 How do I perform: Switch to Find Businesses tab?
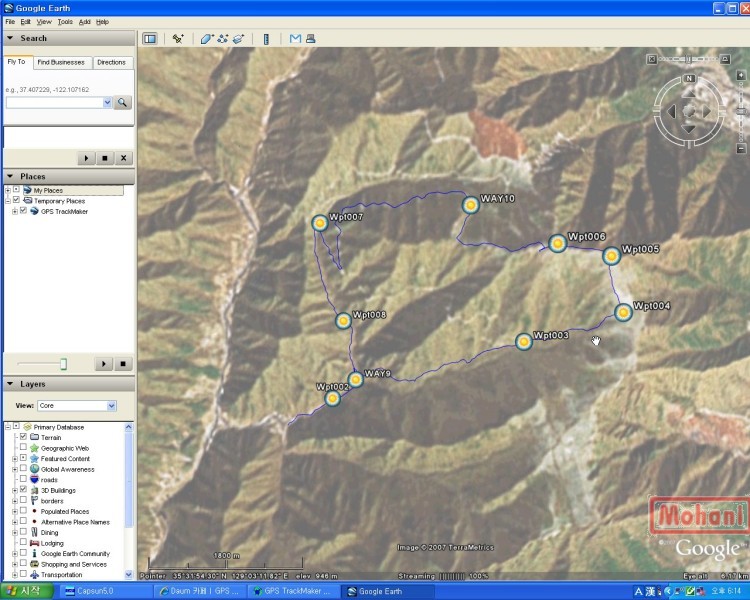(x=61, y=62)
